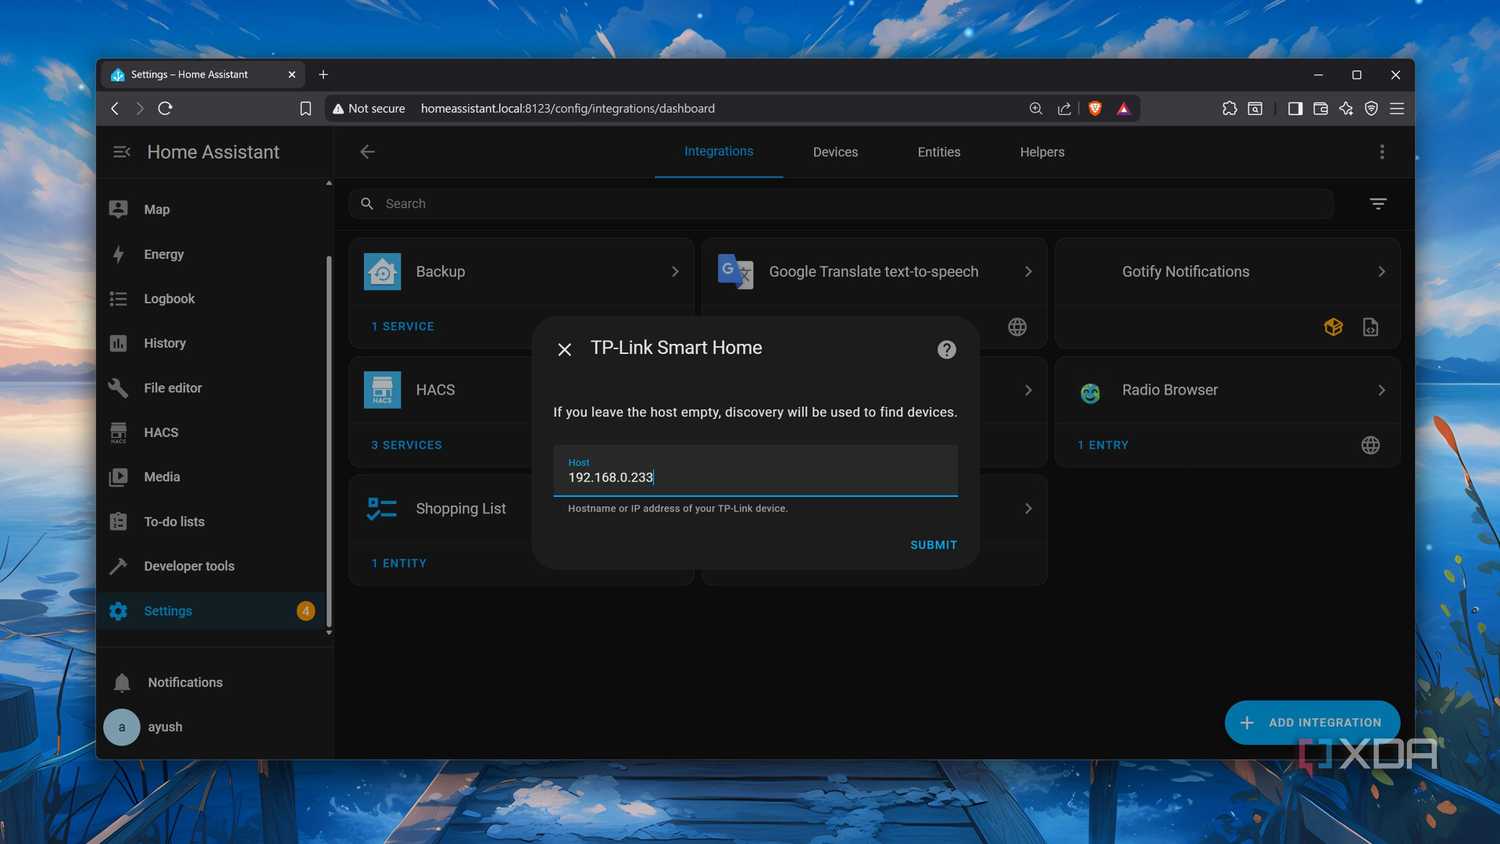Click the browser address bar URL
Viewport: 1500px width, 844px height.
point(567,108)
